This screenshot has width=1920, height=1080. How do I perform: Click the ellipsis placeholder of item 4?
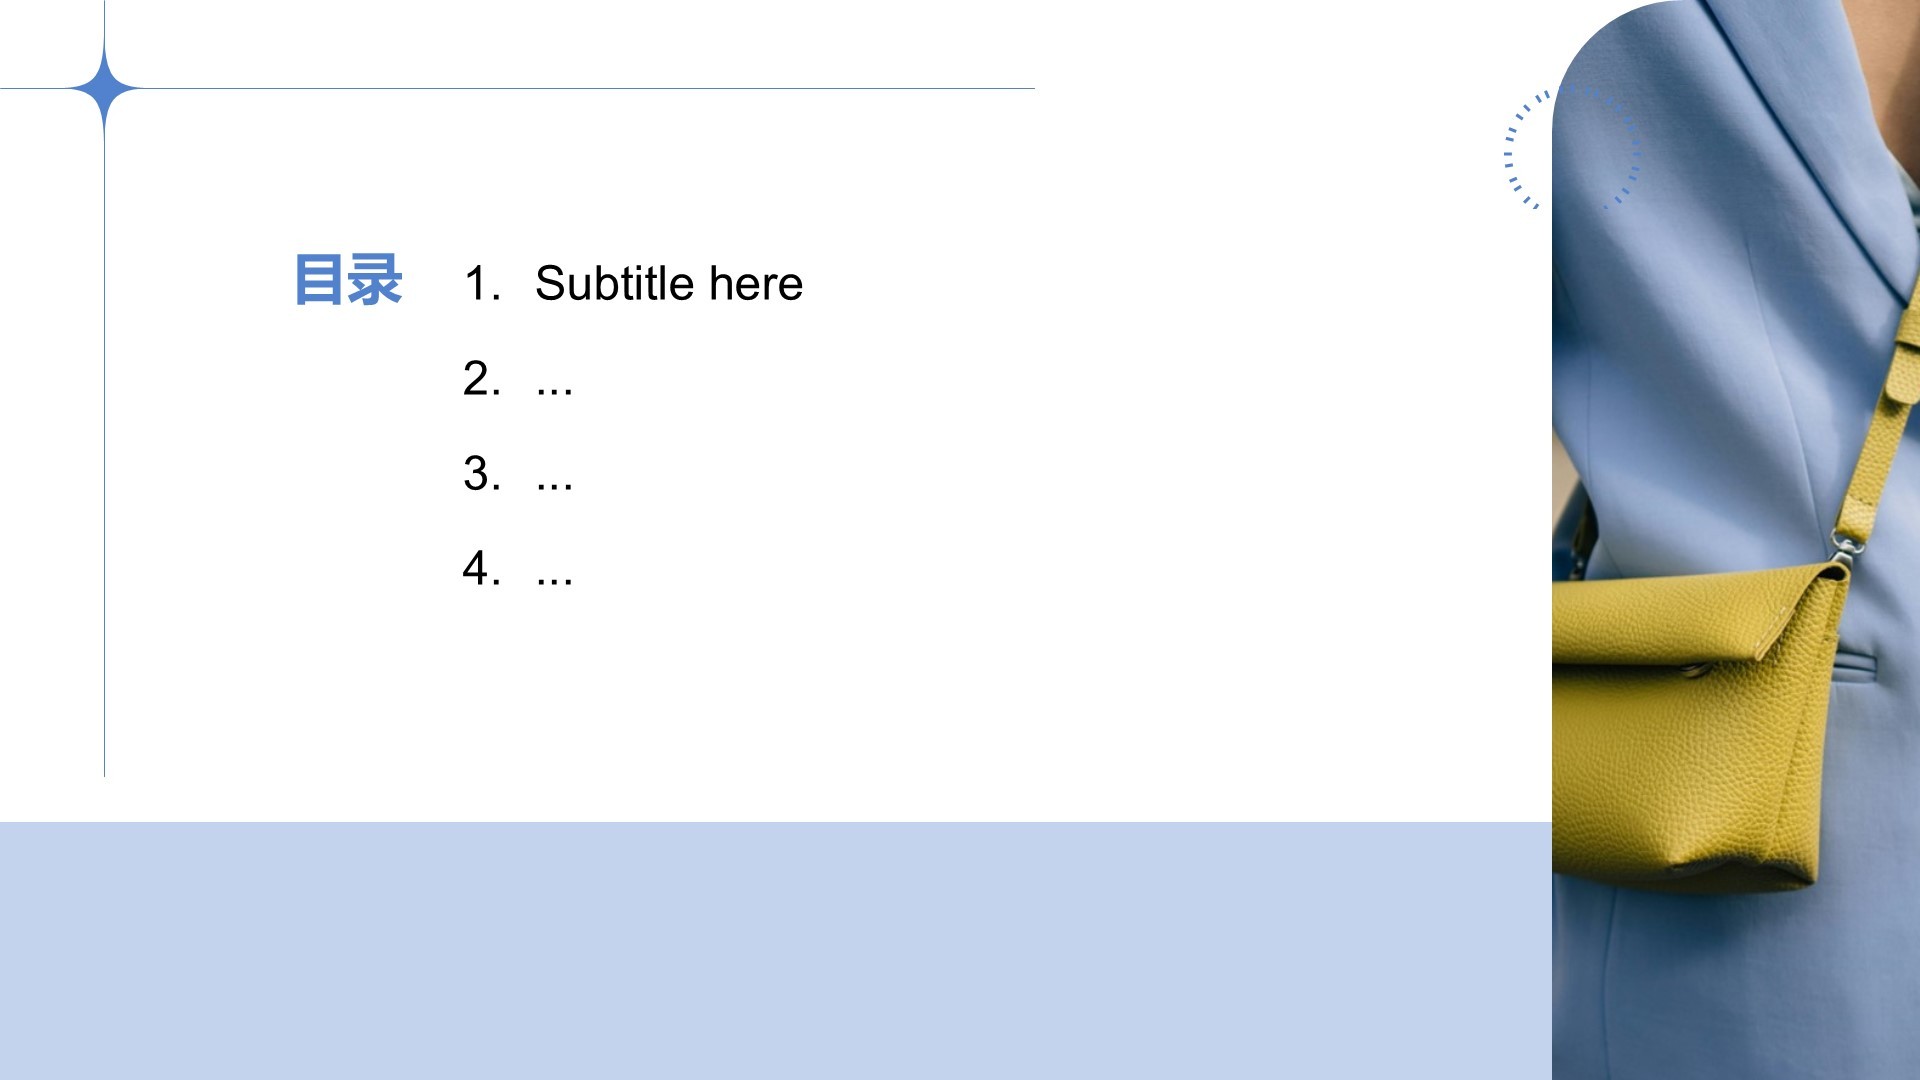tap(555, 582)
